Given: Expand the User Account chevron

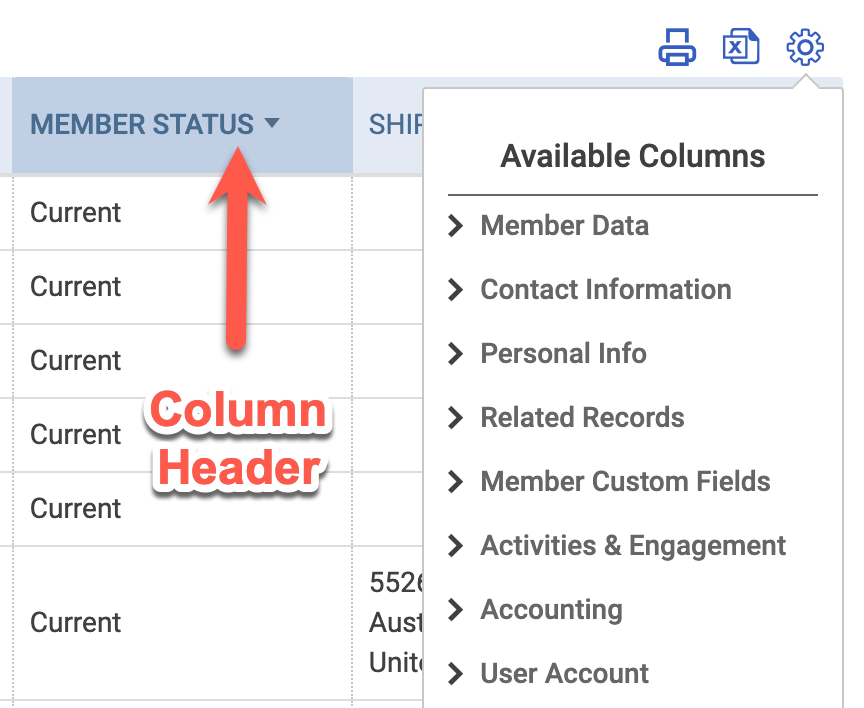Looking at the screenshot, I should (455, 673).
